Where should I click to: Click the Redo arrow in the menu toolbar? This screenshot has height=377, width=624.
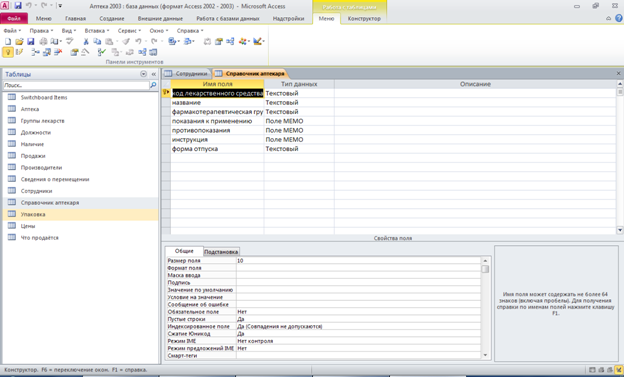pyautogui.click(x=154, y=41)
